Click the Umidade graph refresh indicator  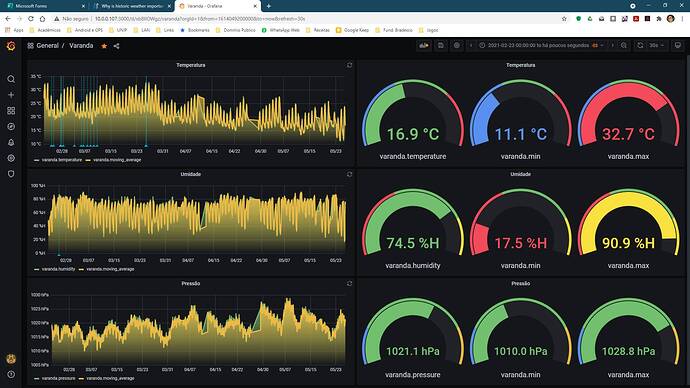(349, 174)
